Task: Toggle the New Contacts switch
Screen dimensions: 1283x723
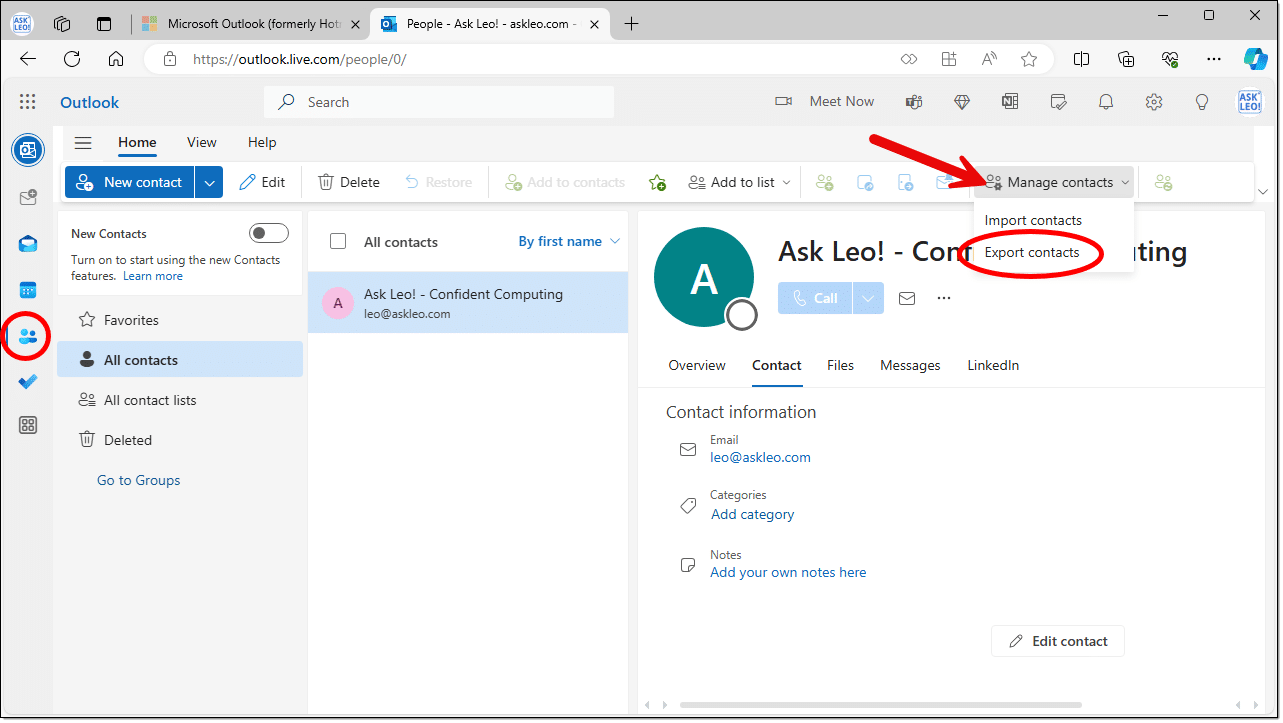Action: pos(268,233)
